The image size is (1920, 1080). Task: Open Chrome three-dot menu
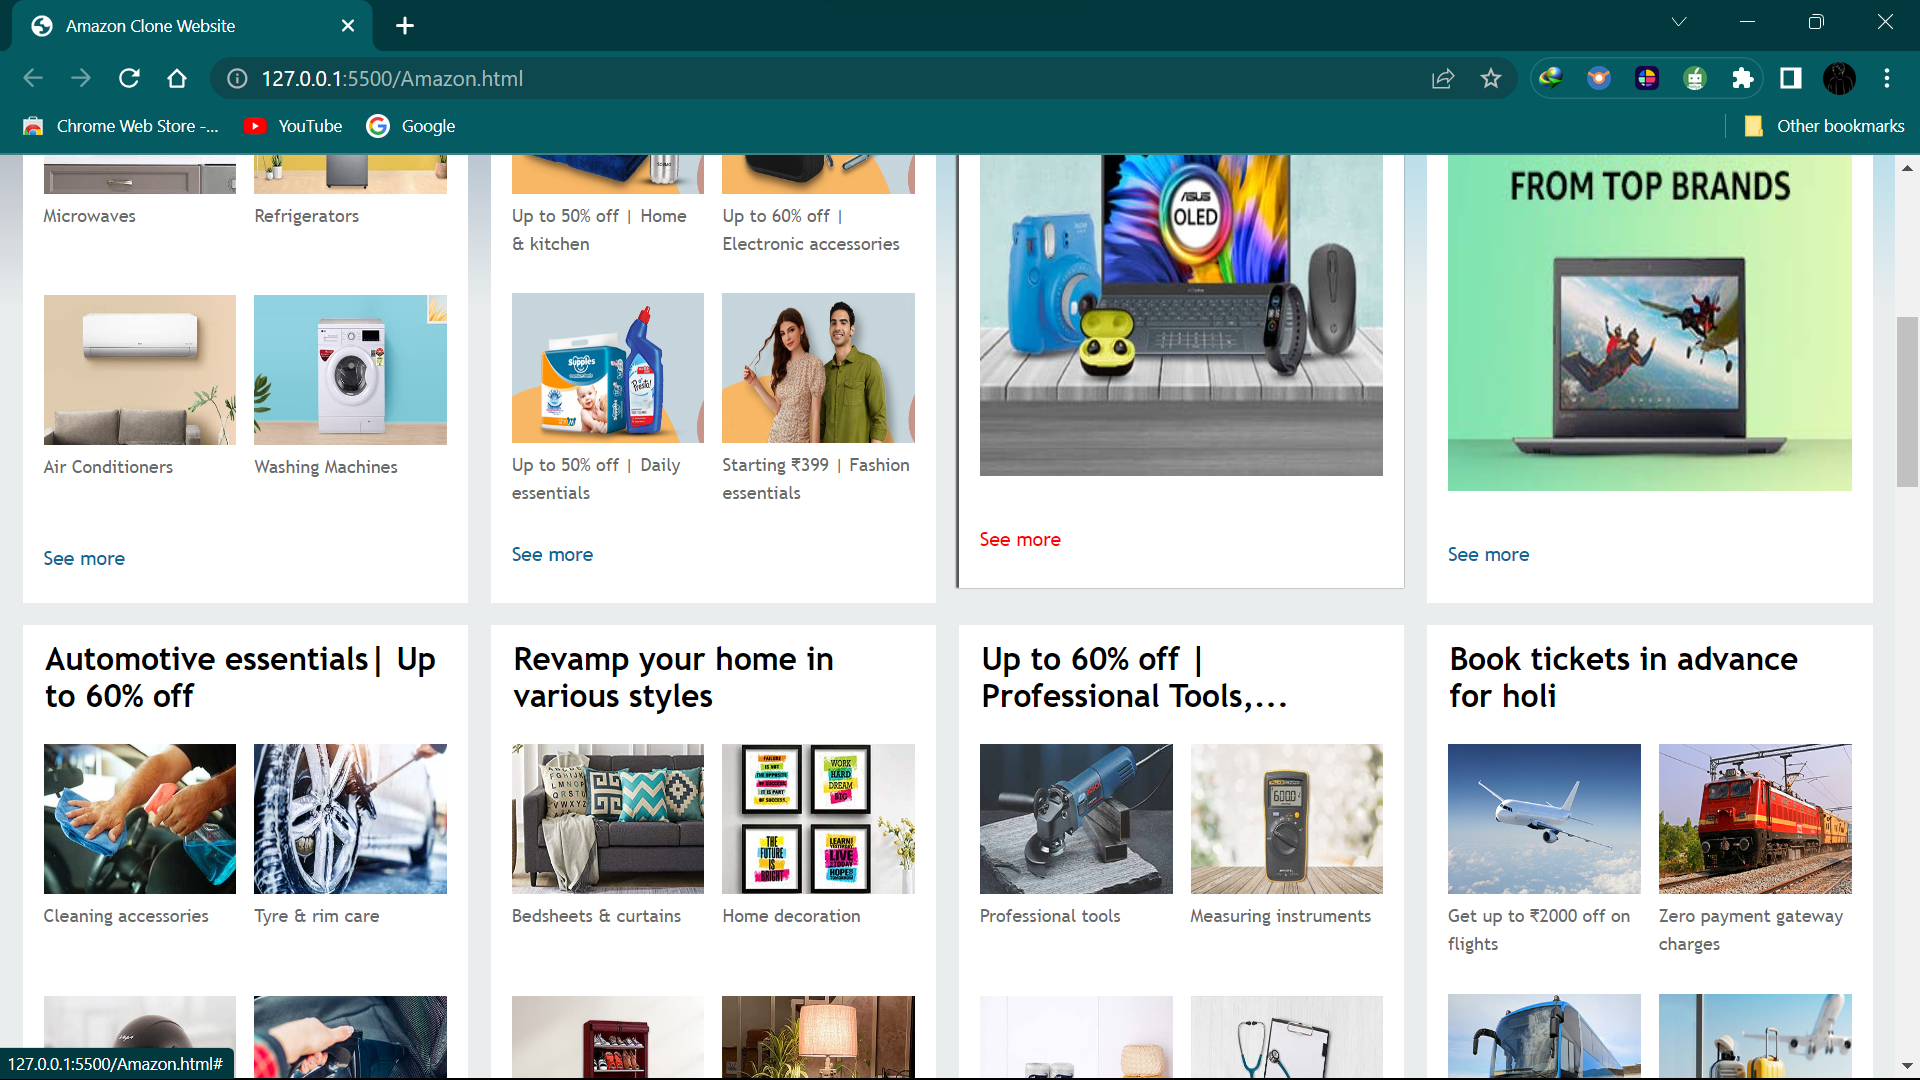[x=1887, y=78]
